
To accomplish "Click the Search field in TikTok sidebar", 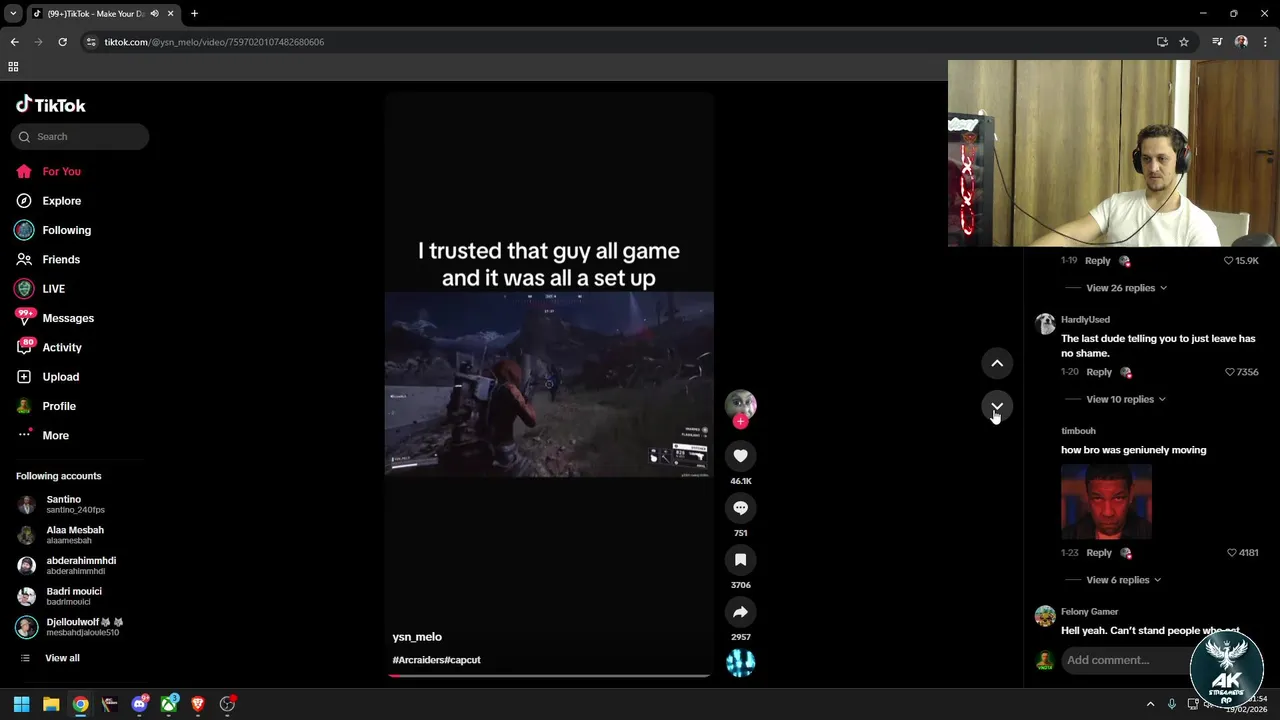I will (x=80, y=137).
